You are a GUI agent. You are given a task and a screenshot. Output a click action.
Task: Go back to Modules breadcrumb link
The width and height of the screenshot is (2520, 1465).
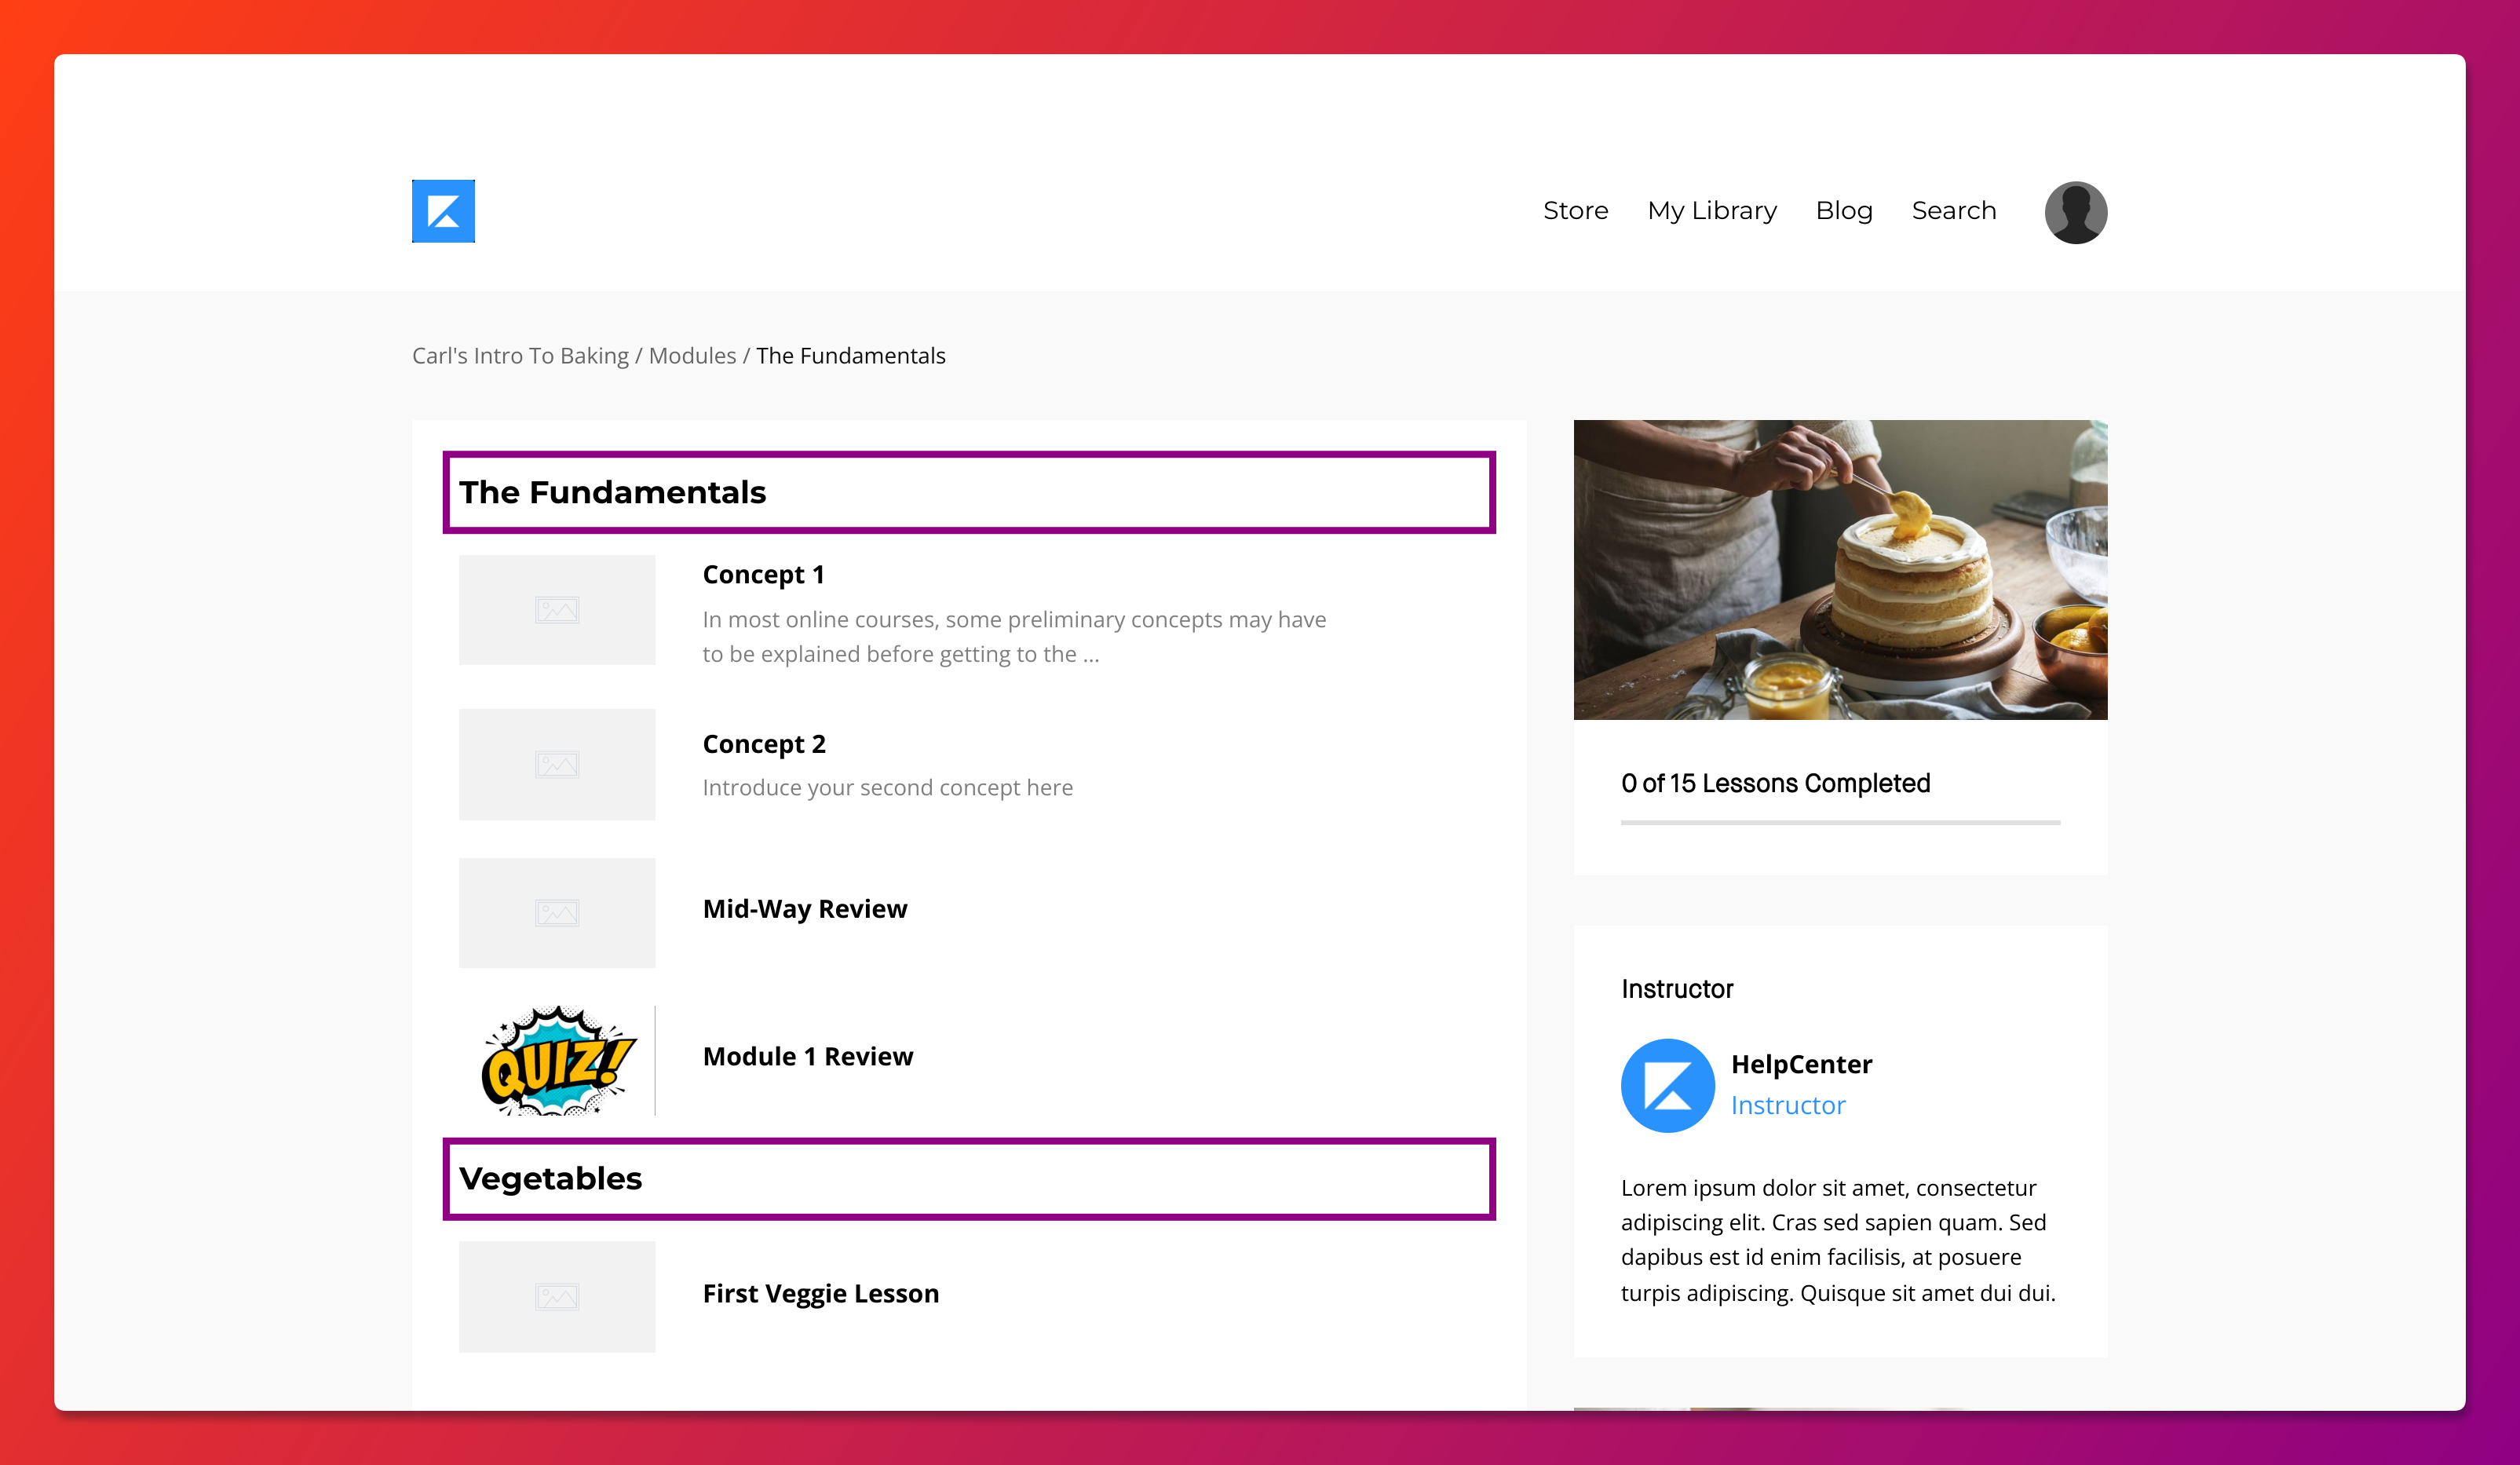click(x=692, y=356)
